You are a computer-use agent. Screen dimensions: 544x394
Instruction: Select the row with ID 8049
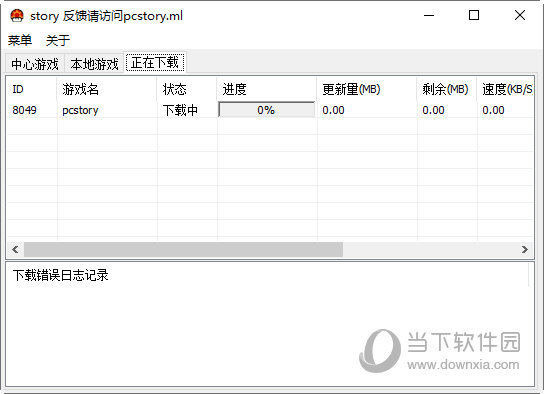click(x=270, y=110)
